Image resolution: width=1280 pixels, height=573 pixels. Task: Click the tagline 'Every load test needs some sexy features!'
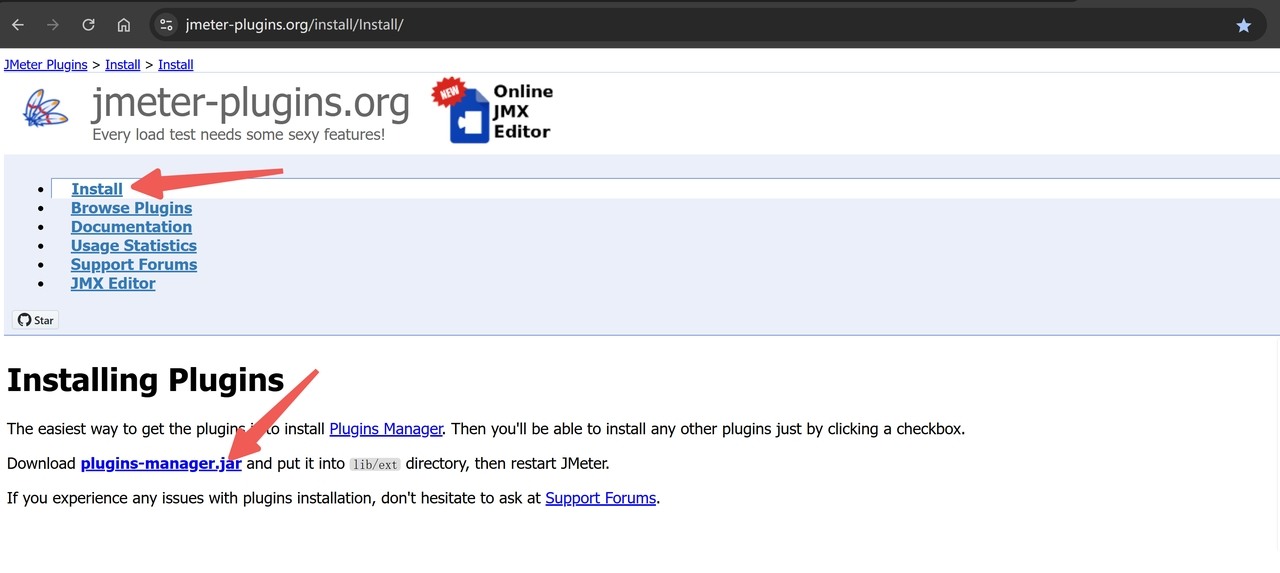(238, 134)
